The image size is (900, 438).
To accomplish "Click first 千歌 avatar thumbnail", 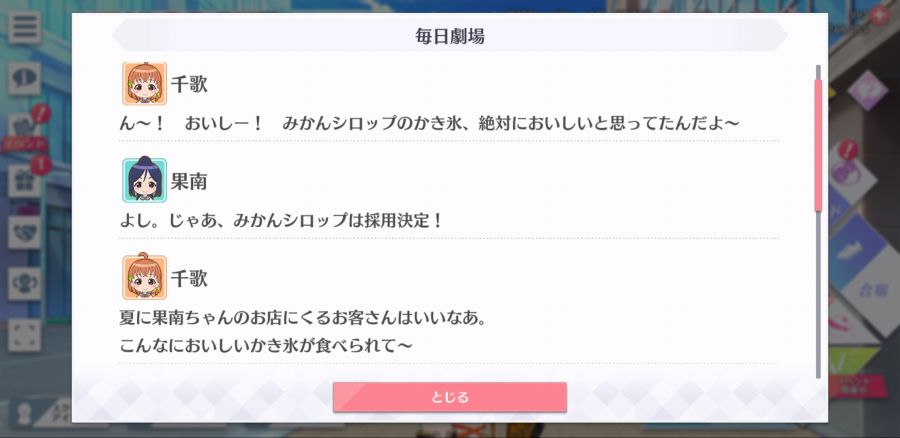I will [145, 84].
